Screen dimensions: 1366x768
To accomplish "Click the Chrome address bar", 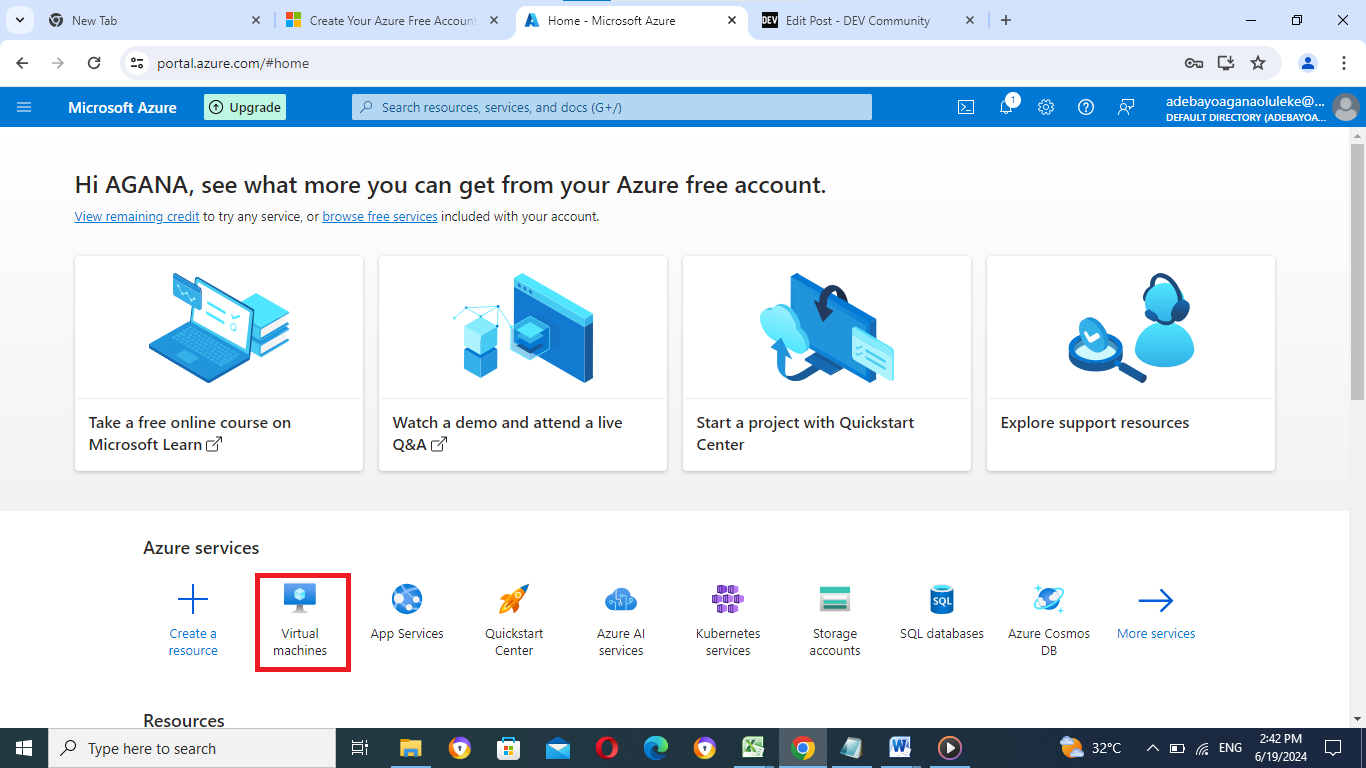I will (x=660, y=63).
